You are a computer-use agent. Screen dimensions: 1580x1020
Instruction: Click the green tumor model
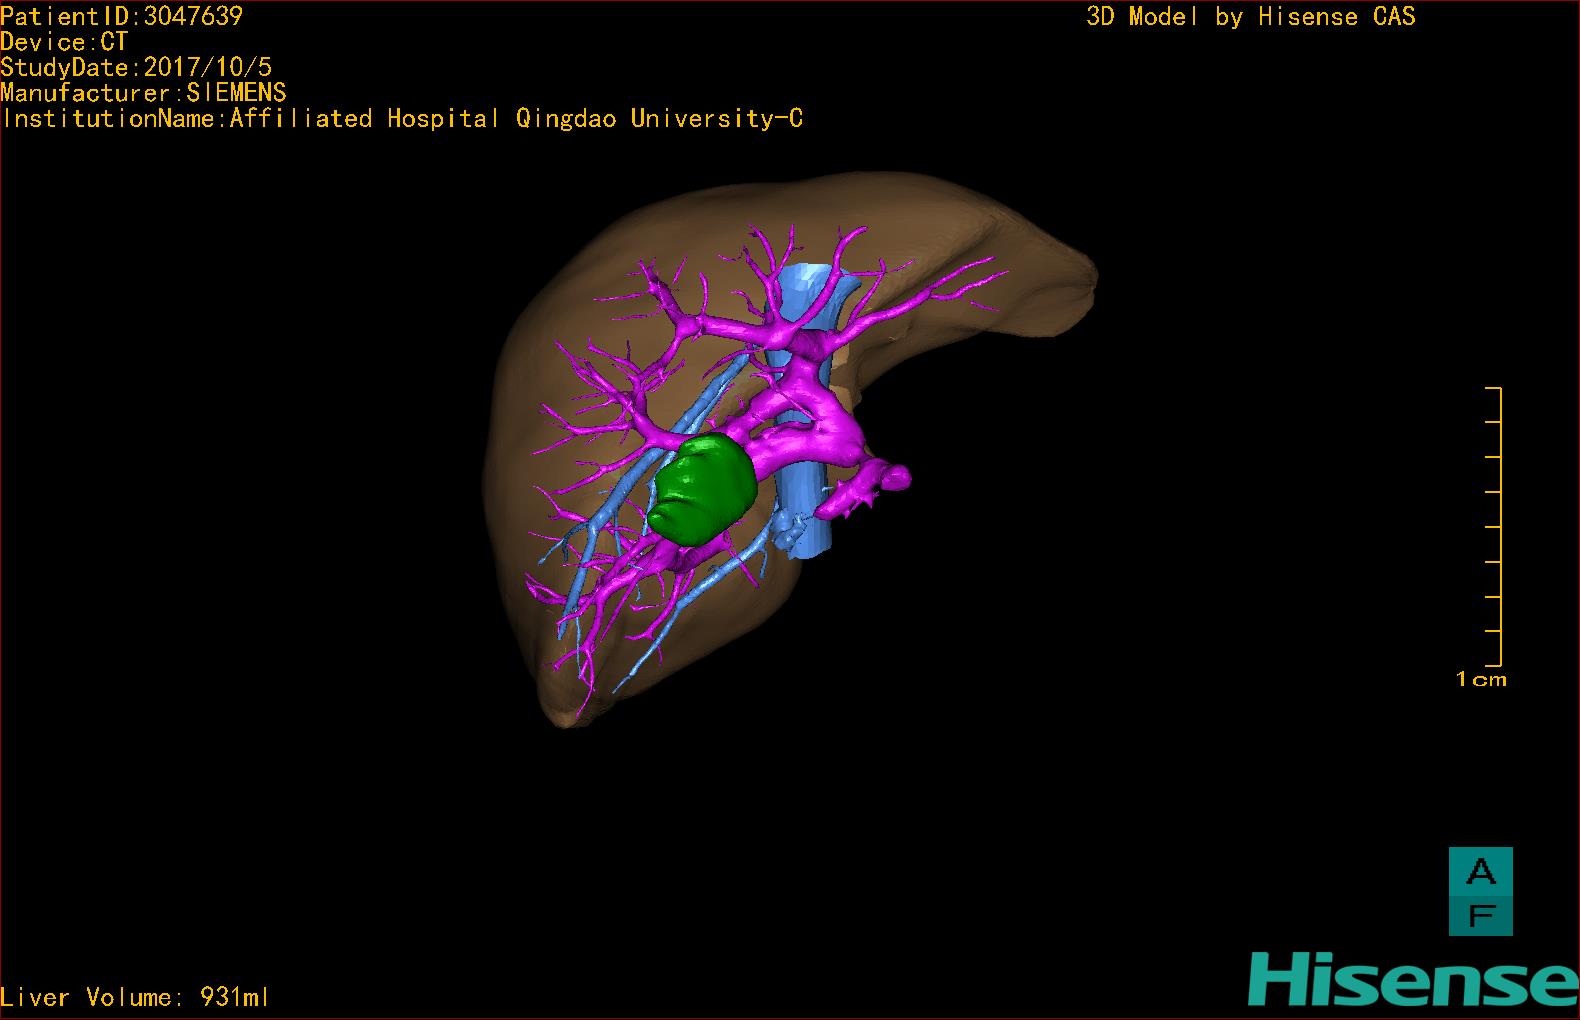coord(703,490)
